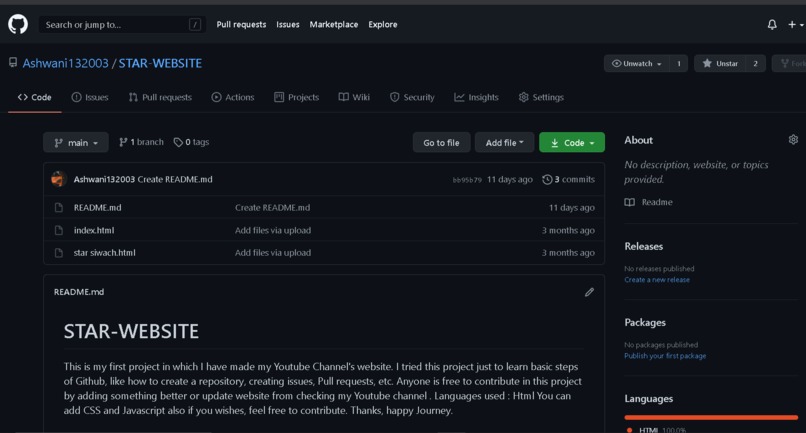
Task: Open README.md row commit message
Action: pyautogui.click(x=272, y=208)
